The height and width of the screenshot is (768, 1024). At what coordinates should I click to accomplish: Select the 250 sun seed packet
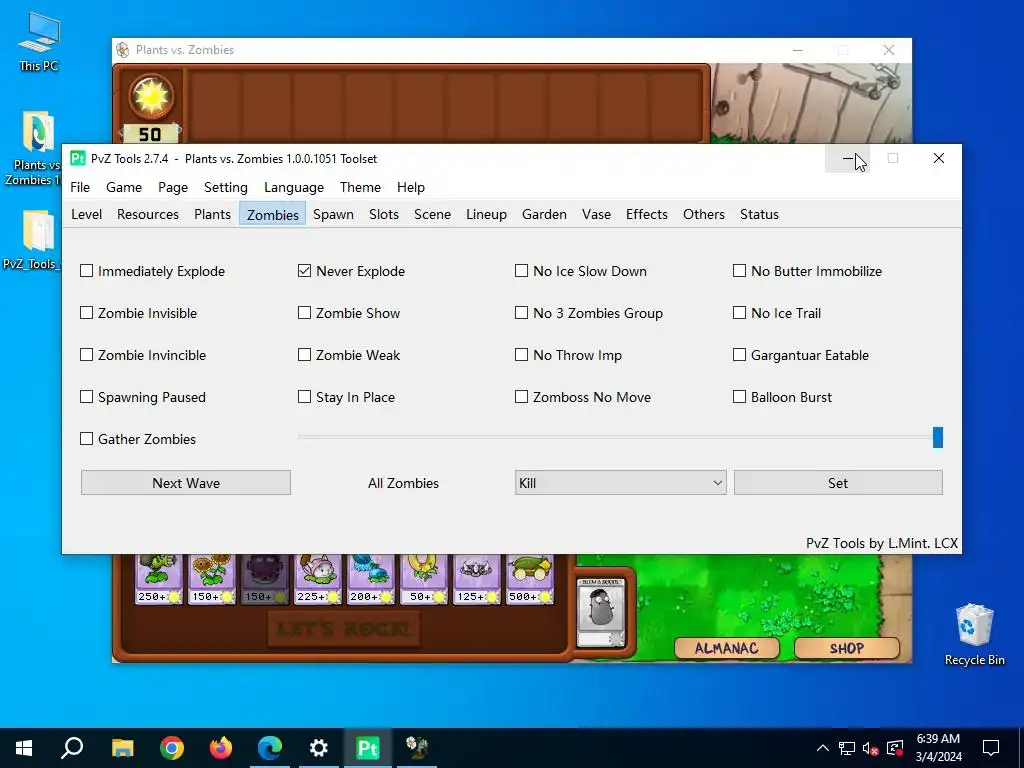tap(159, 579)
